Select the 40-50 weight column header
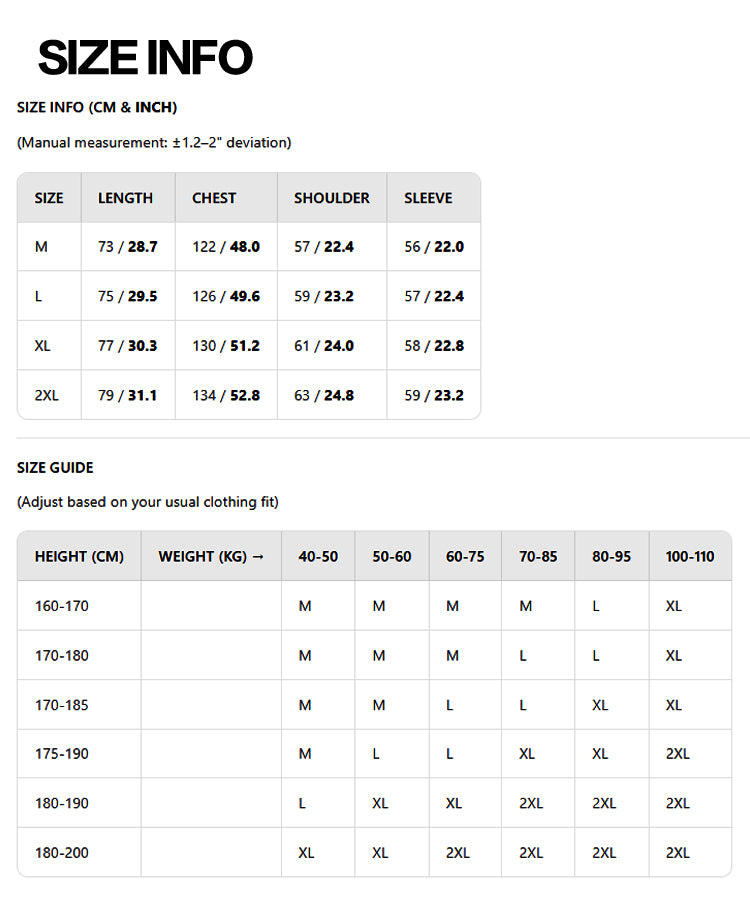The image size is (750, 924). point(318,556)
